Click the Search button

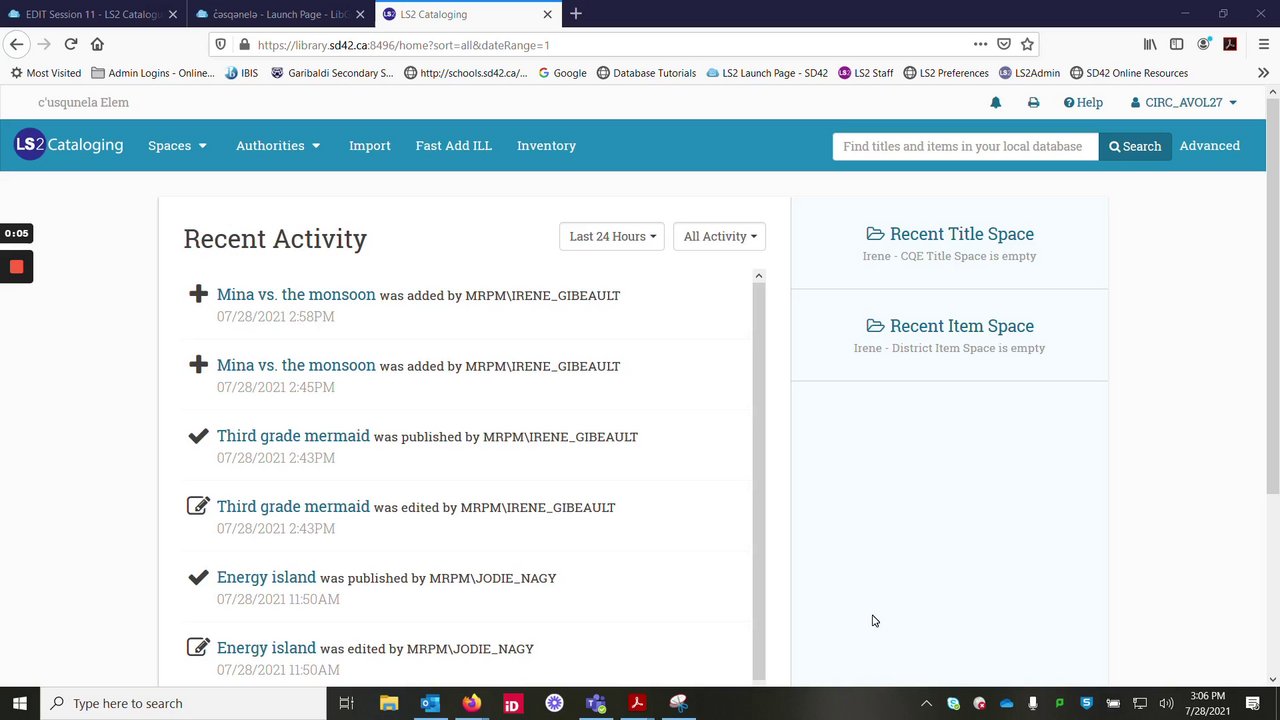tap(1135, 146)
